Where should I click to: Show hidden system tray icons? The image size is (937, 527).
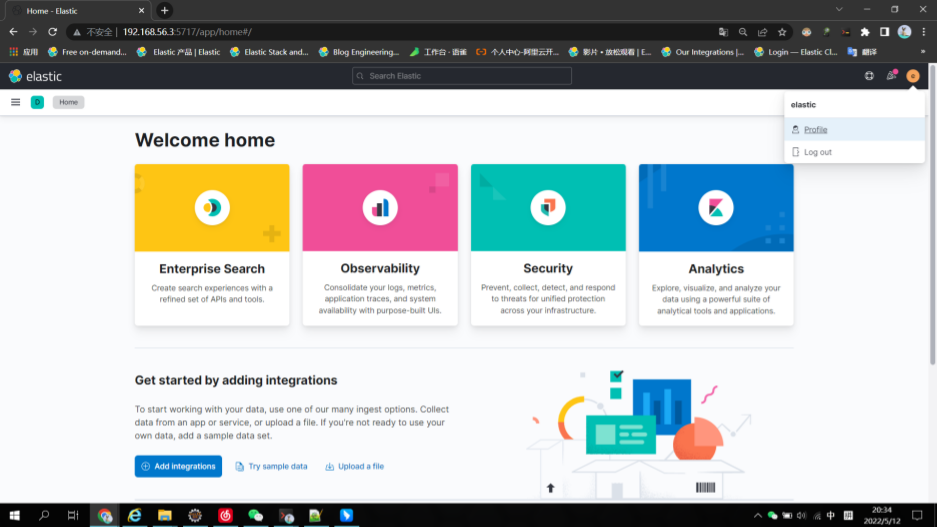[x=757, y=516]
